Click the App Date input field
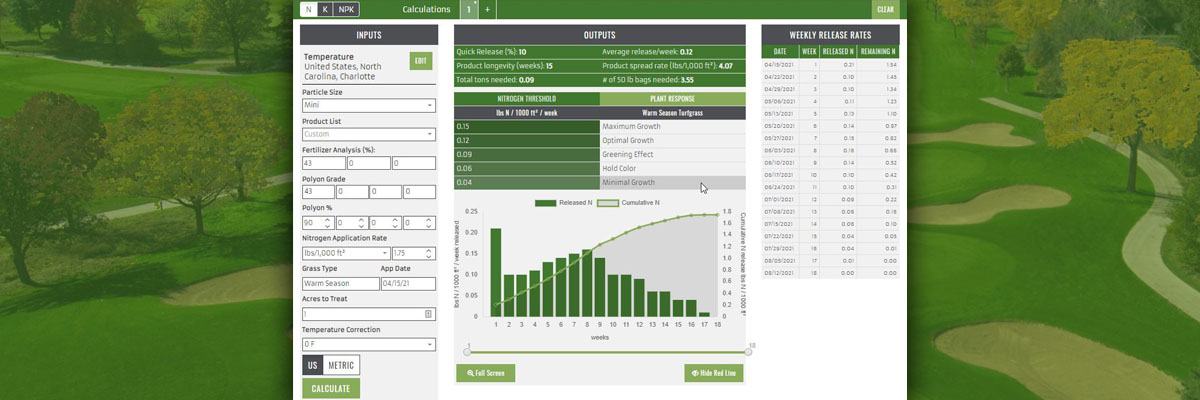 tap(407, 283)
